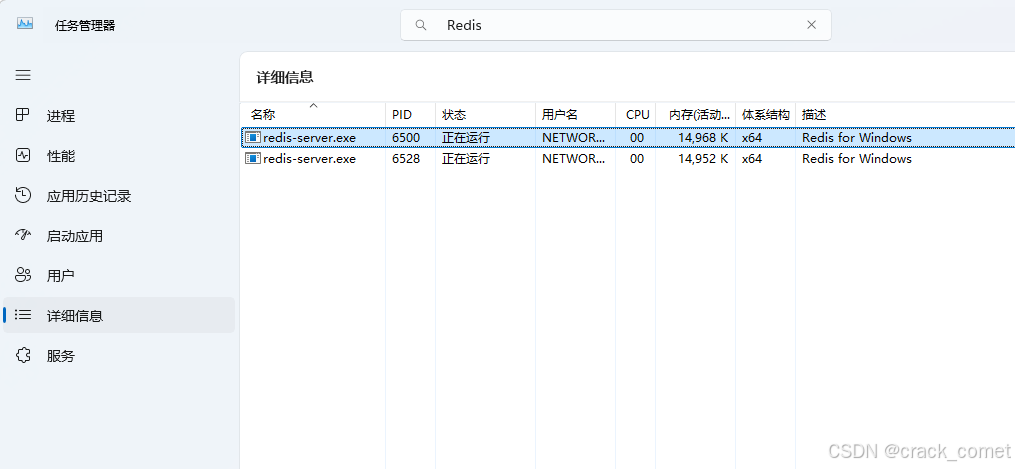Image resolution: width=1015 pixels, height=469 pixels.
Task: Open the 启动应用 page icon
Action: (23, 235)
